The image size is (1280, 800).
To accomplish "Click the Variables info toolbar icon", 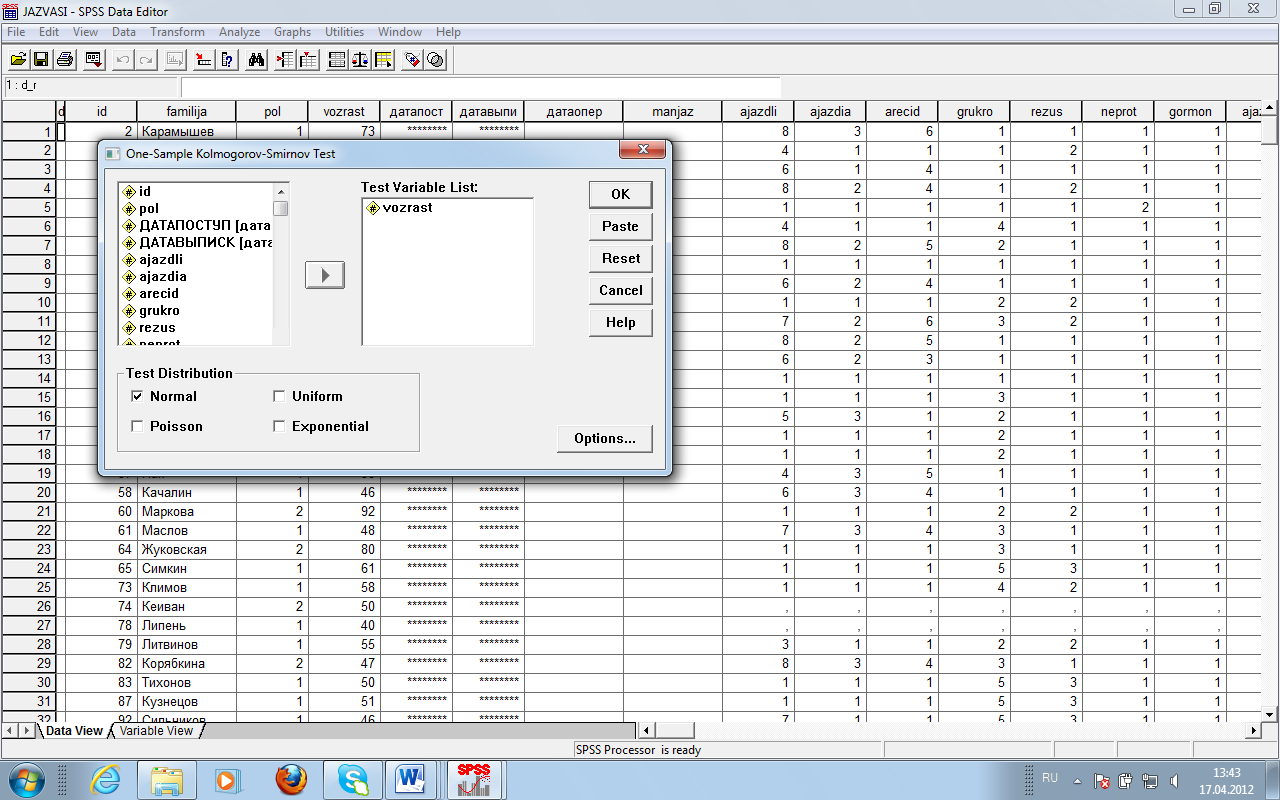I will 227,59.
